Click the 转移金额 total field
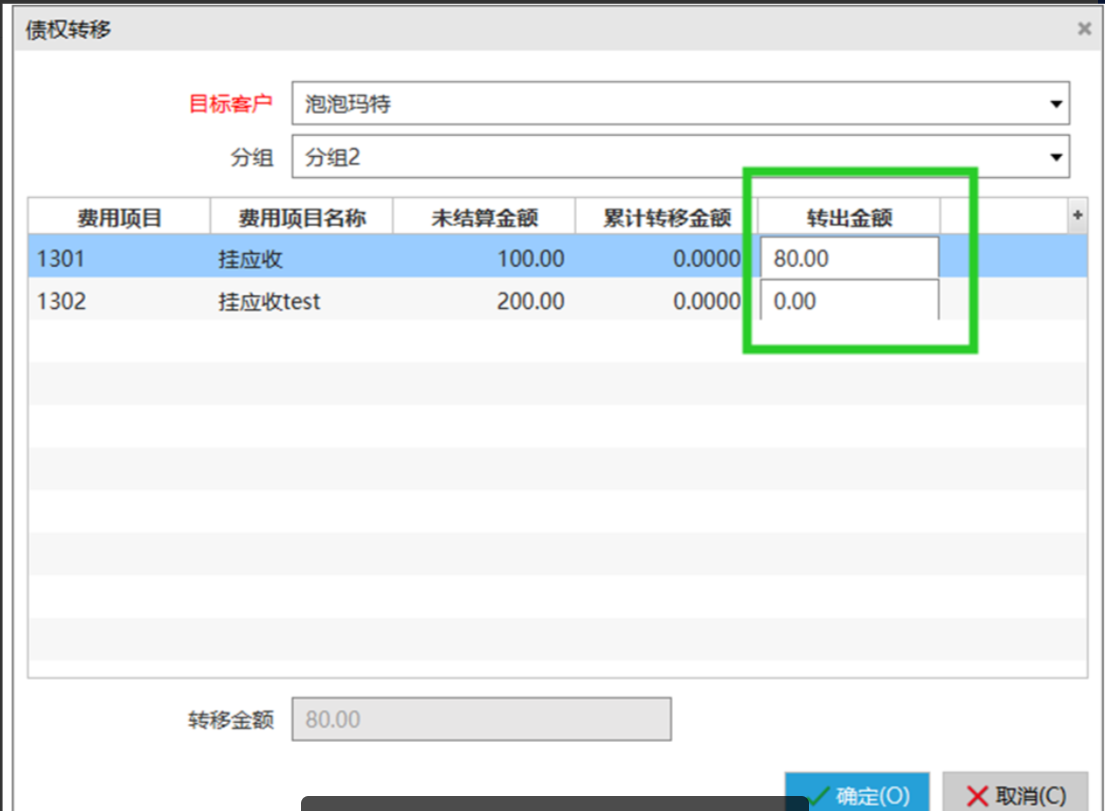Viewport: 1105px width, 811px height. point(481,720)
